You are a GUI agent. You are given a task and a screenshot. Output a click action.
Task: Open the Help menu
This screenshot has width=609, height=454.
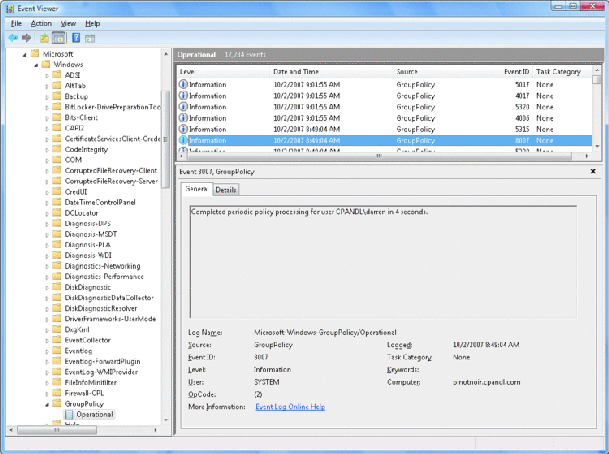(92, 24)
